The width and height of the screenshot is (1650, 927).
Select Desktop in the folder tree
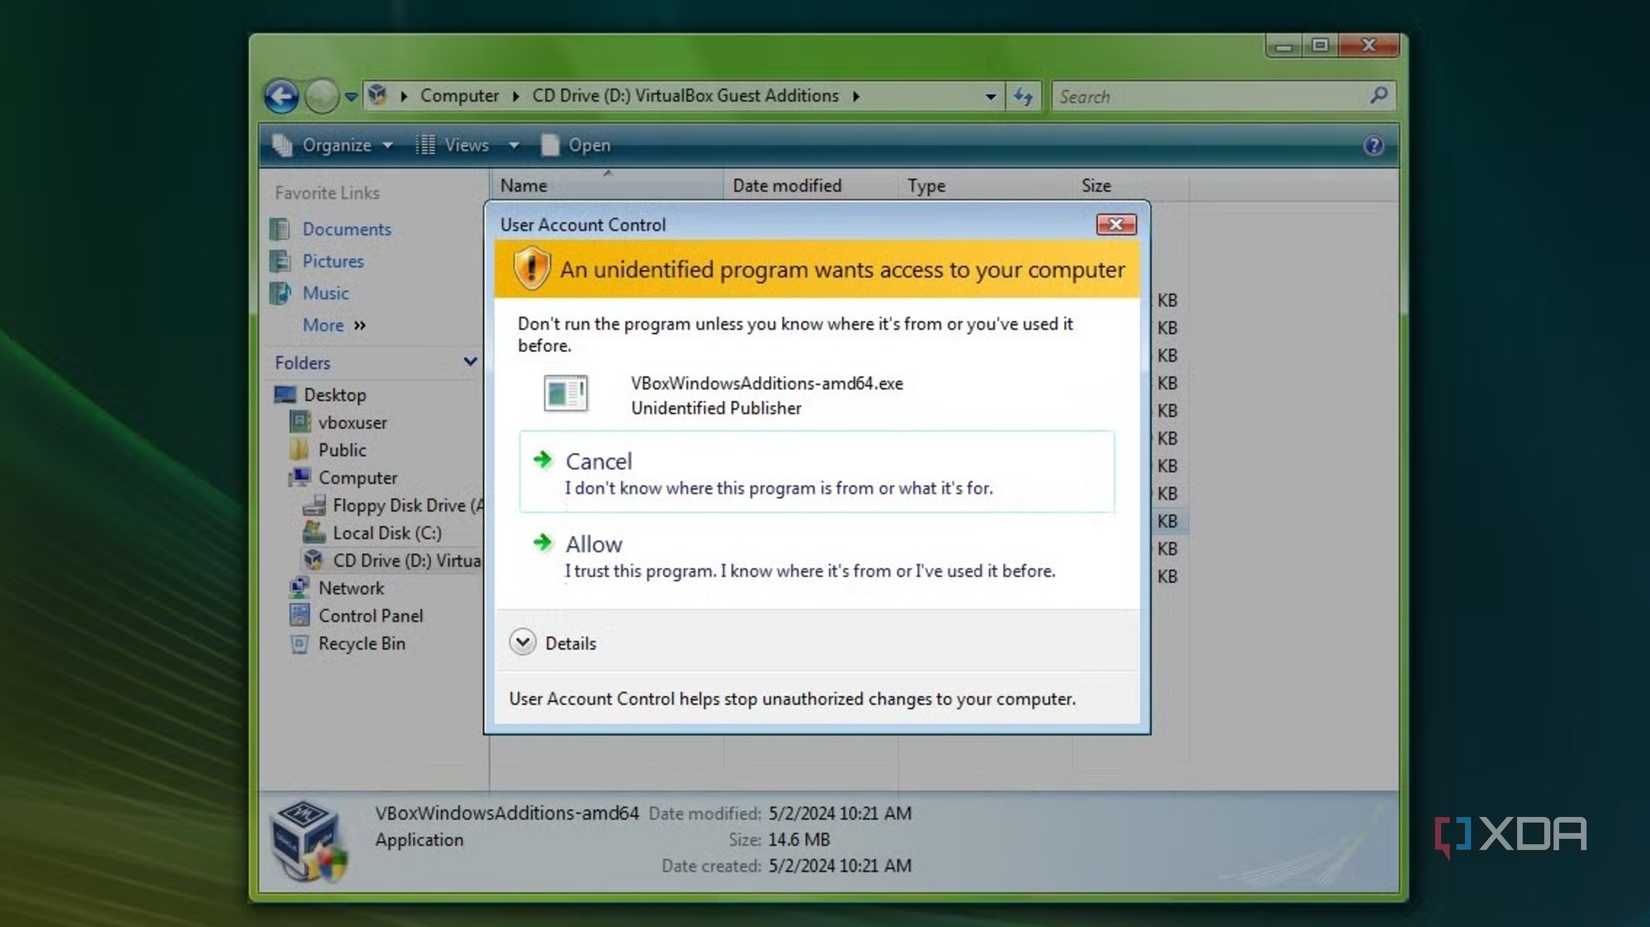click(334, 394)
